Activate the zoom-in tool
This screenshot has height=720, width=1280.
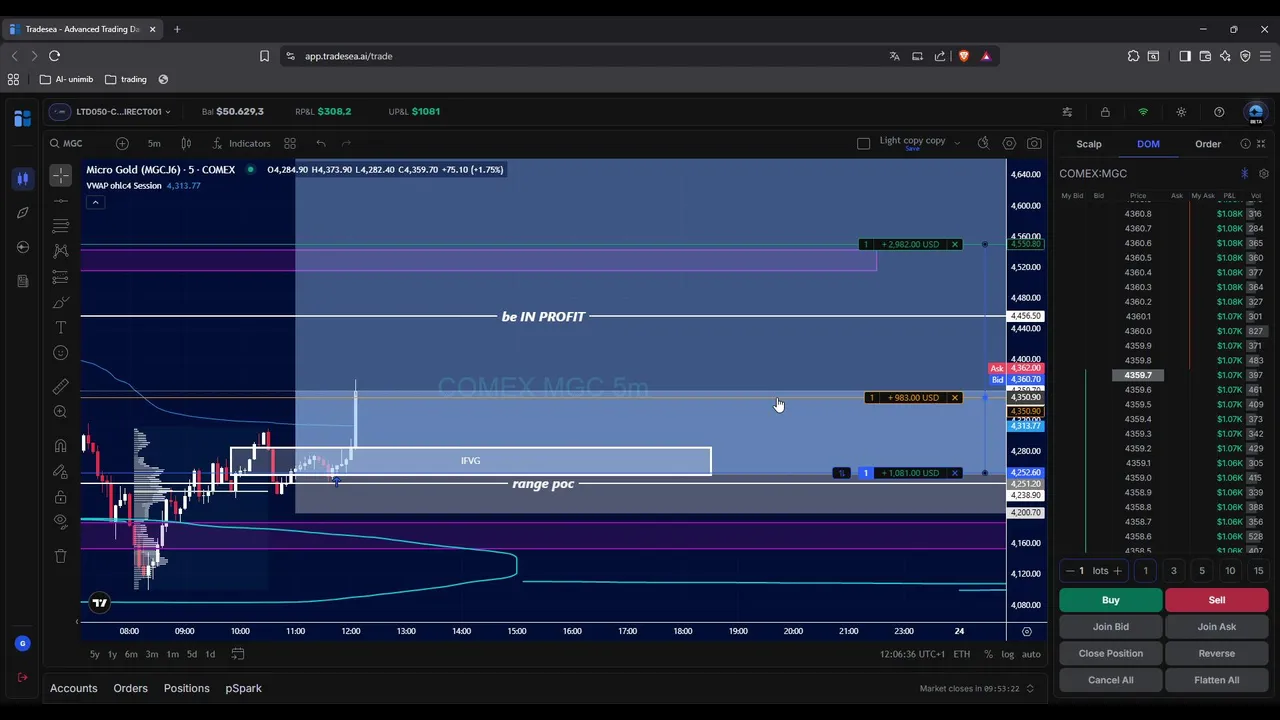pos(61,412)
